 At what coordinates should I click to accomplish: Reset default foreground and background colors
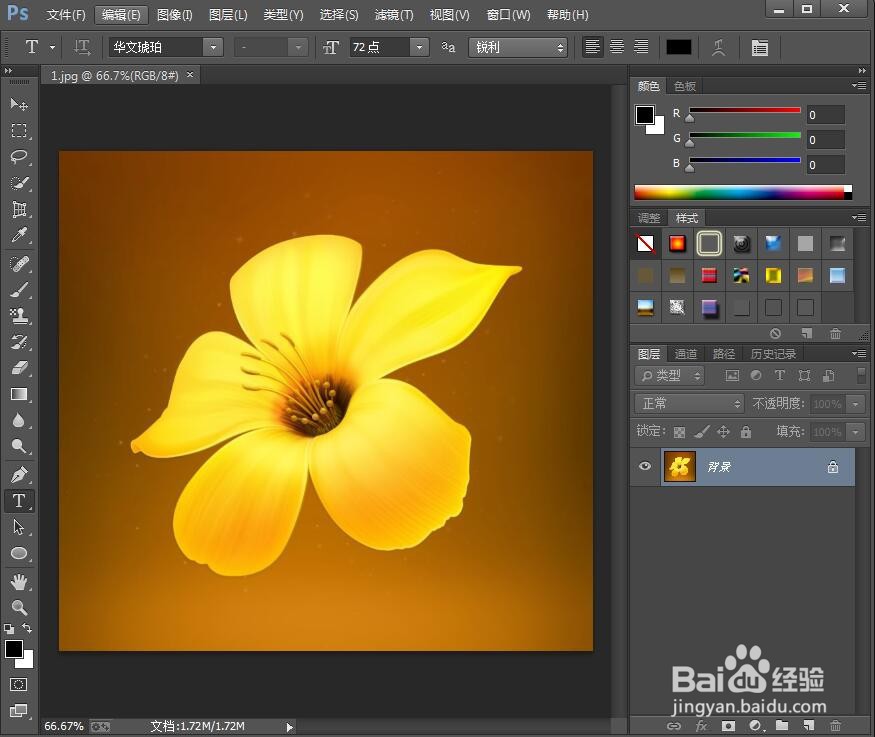tap(9, 629)
